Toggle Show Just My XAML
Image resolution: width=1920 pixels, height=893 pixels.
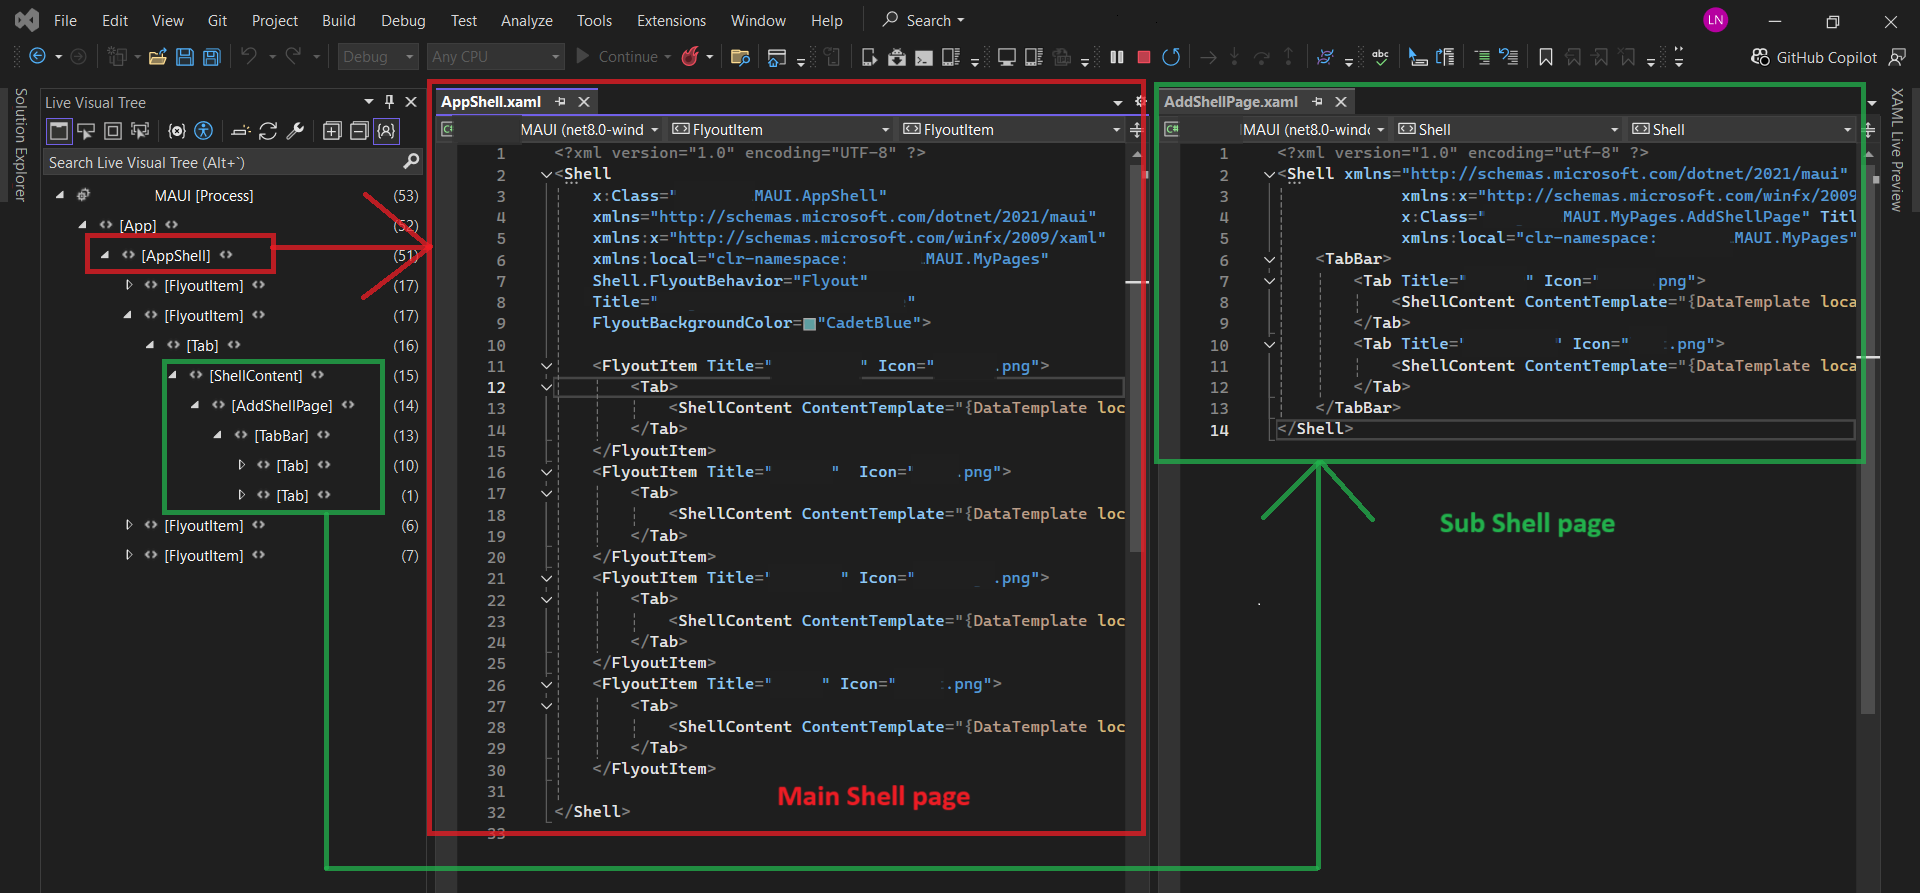tap(386, 131)
